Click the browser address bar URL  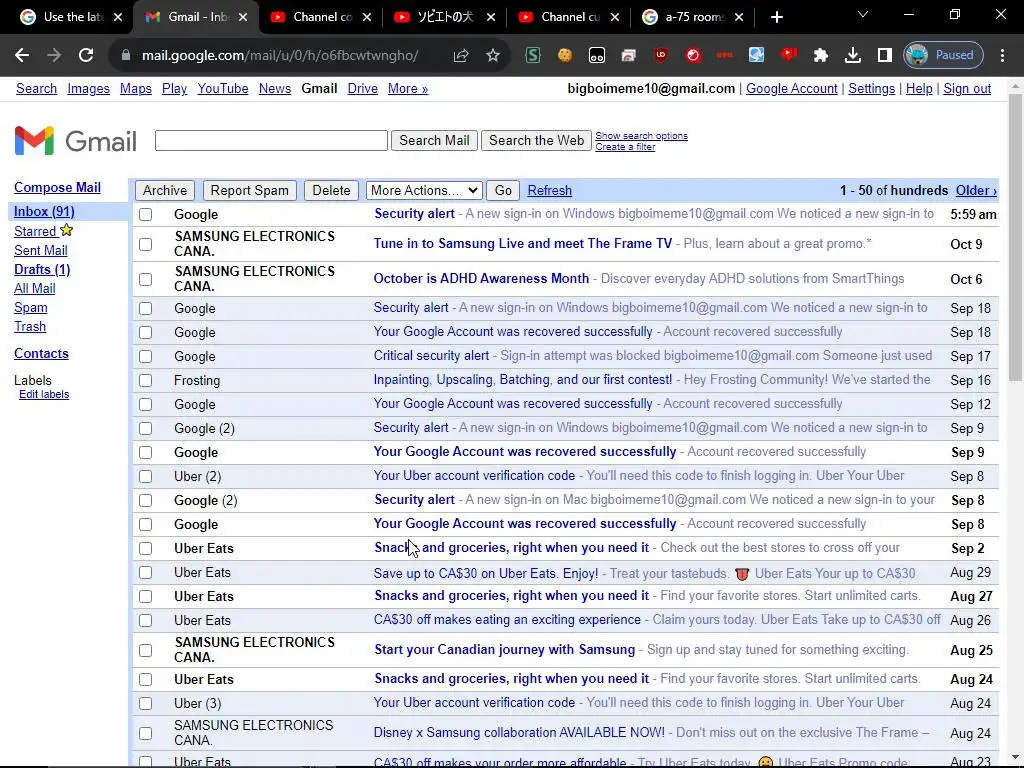pos(280,56)
